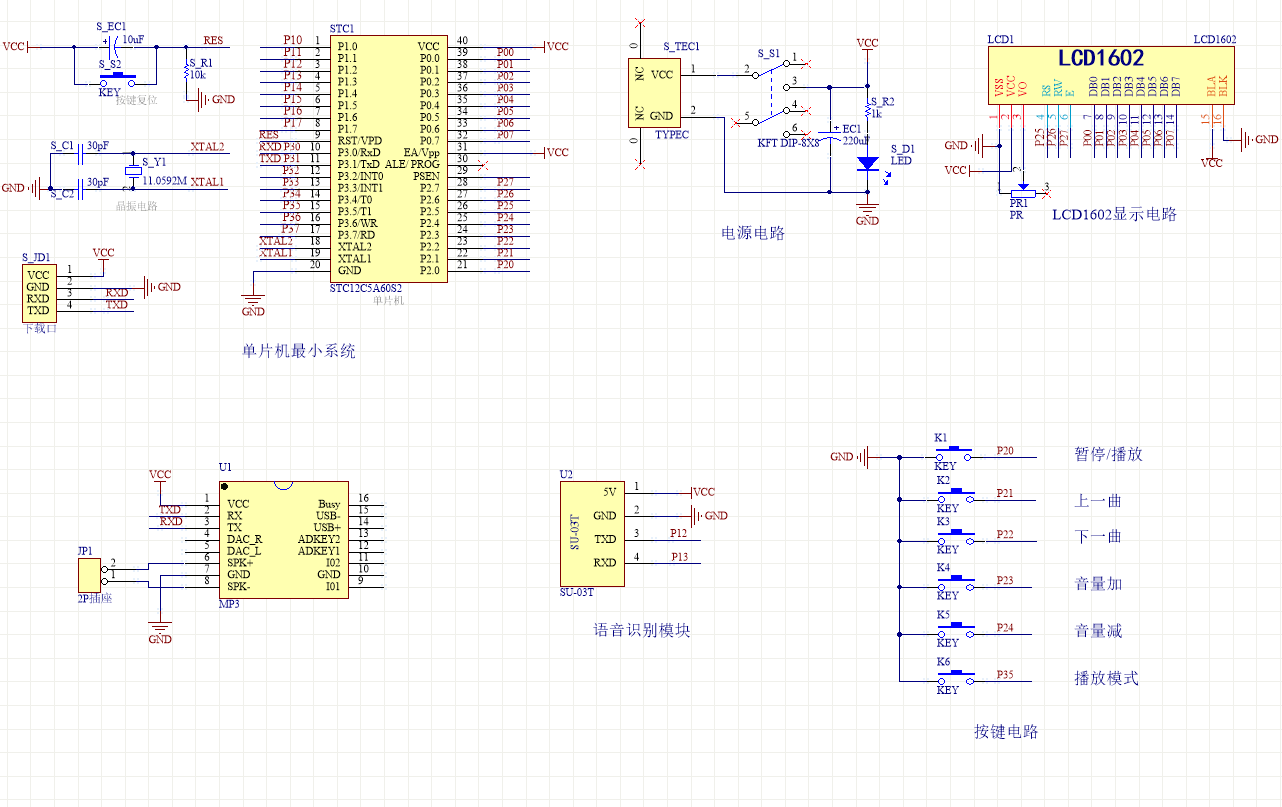
Task: Select the LCD1602 display component
Action: click(x=1111, y=74)
